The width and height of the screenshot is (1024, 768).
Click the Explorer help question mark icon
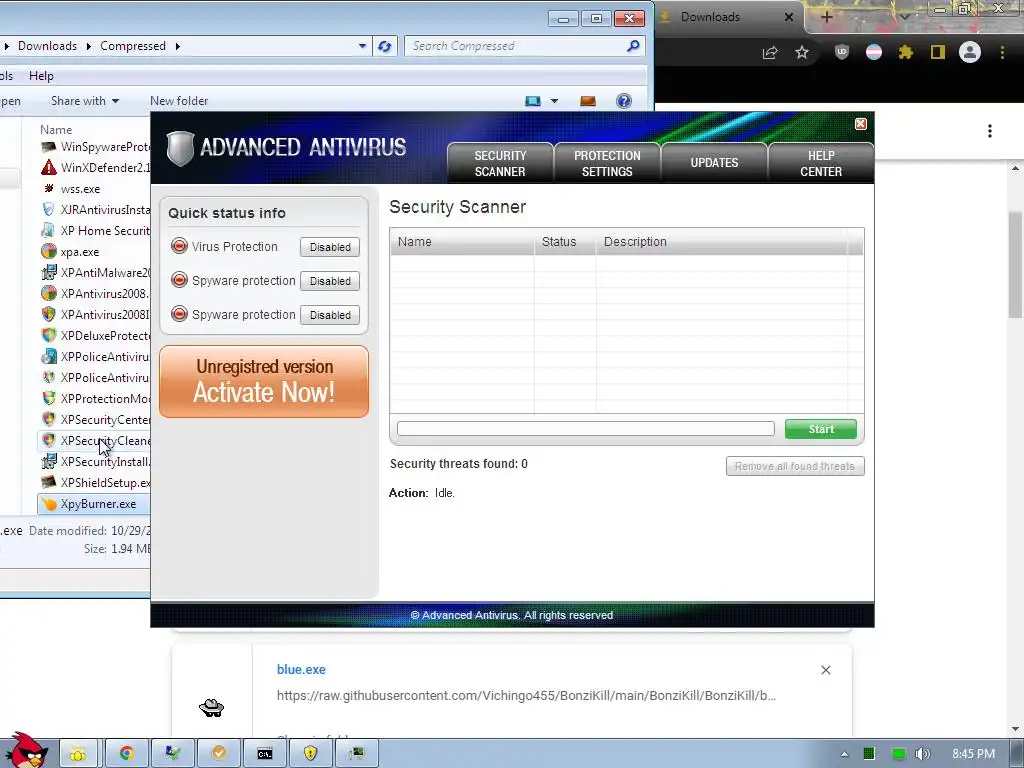click(624, 101)
